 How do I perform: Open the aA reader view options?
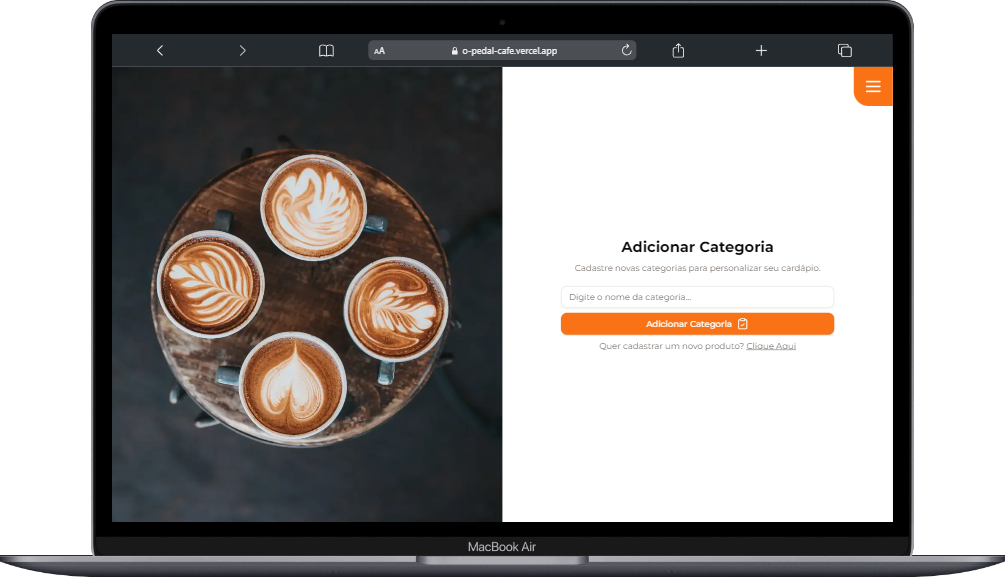(x=379, y=51)
